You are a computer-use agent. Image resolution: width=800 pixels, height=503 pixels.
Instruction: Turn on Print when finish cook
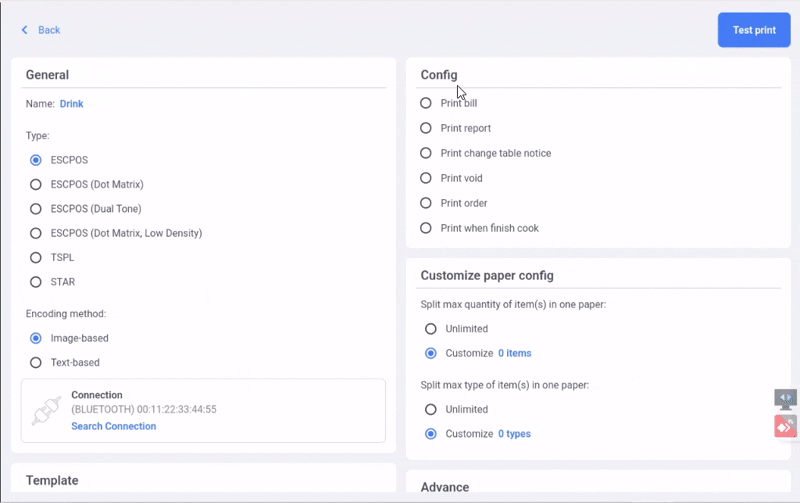(x=426, y=228)
